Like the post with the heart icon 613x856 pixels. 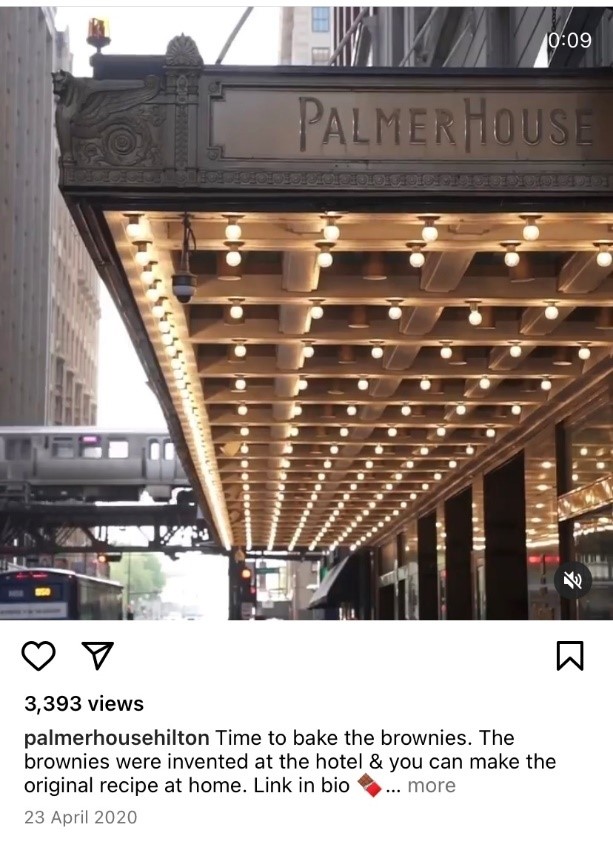point(38,655)
